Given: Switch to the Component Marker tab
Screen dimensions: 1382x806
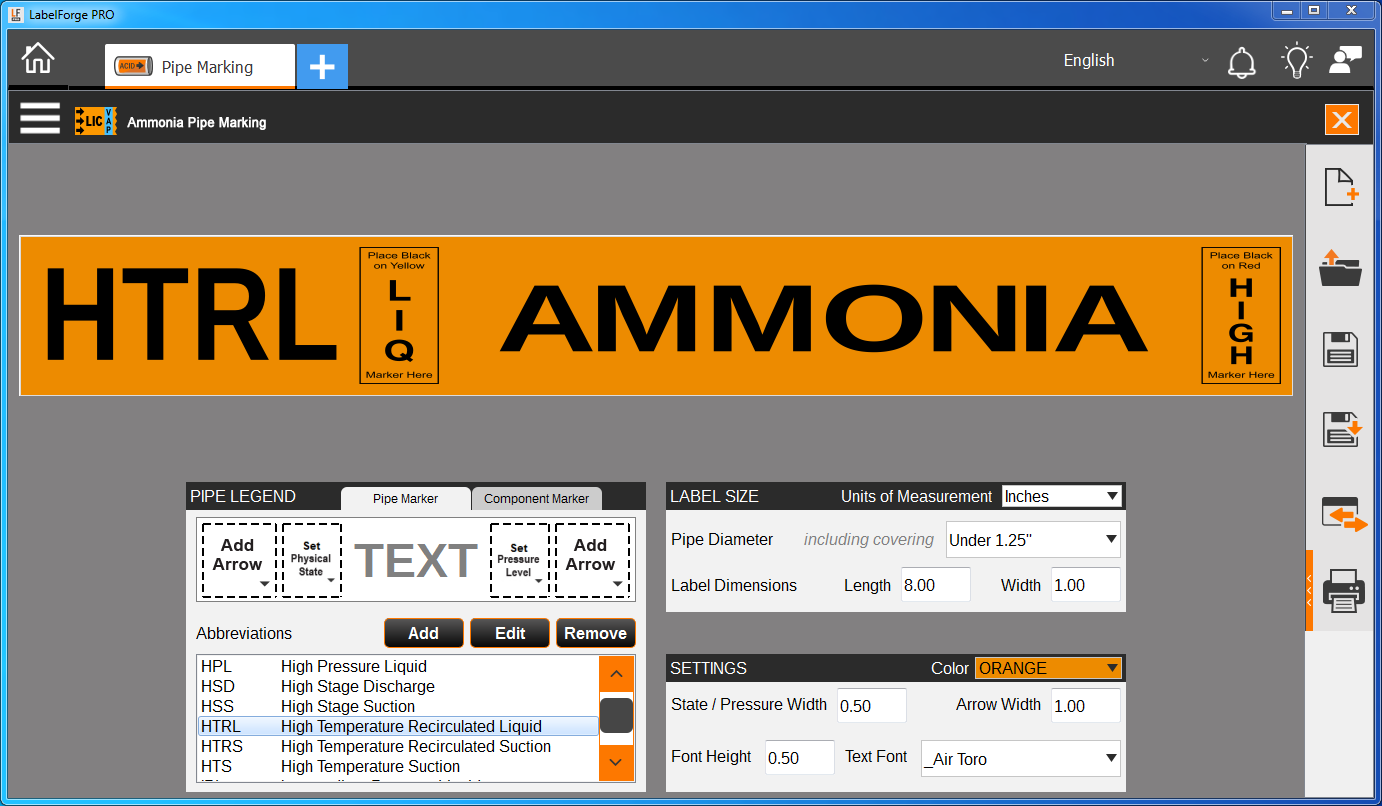Looking at the screenshot, I should click(x=537, y=498).
